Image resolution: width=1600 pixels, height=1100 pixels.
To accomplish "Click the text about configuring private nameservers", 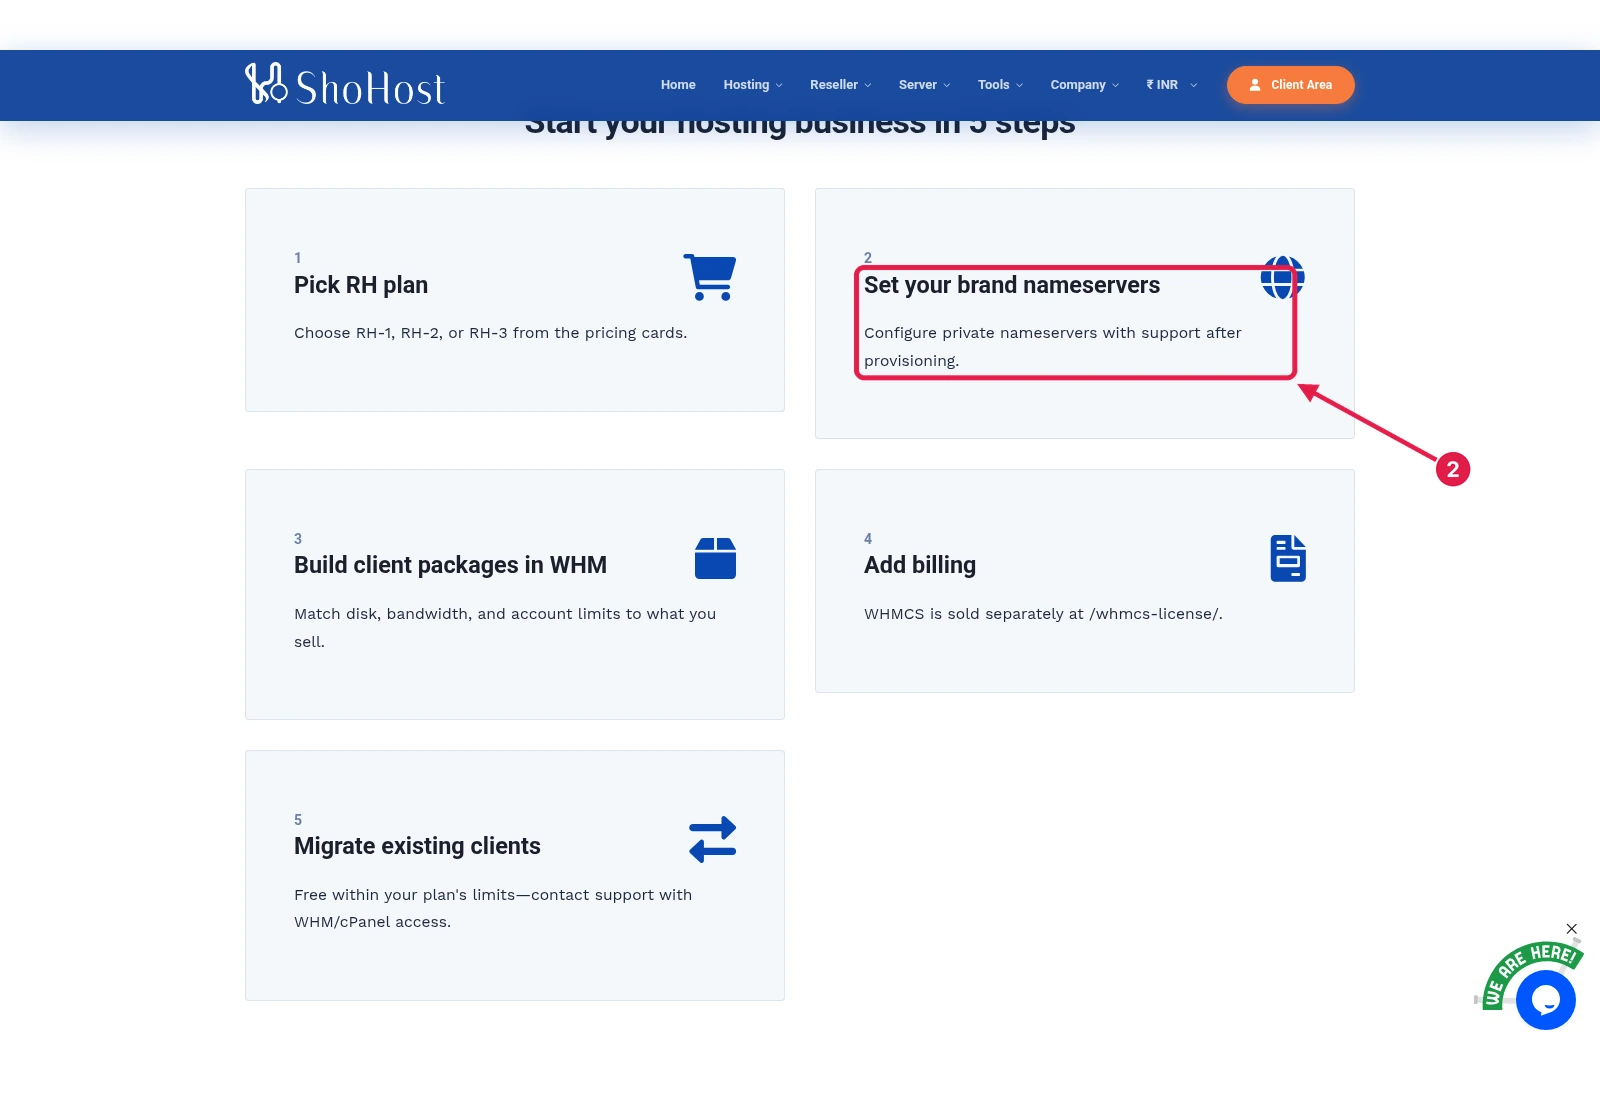I will [1053, 346].
